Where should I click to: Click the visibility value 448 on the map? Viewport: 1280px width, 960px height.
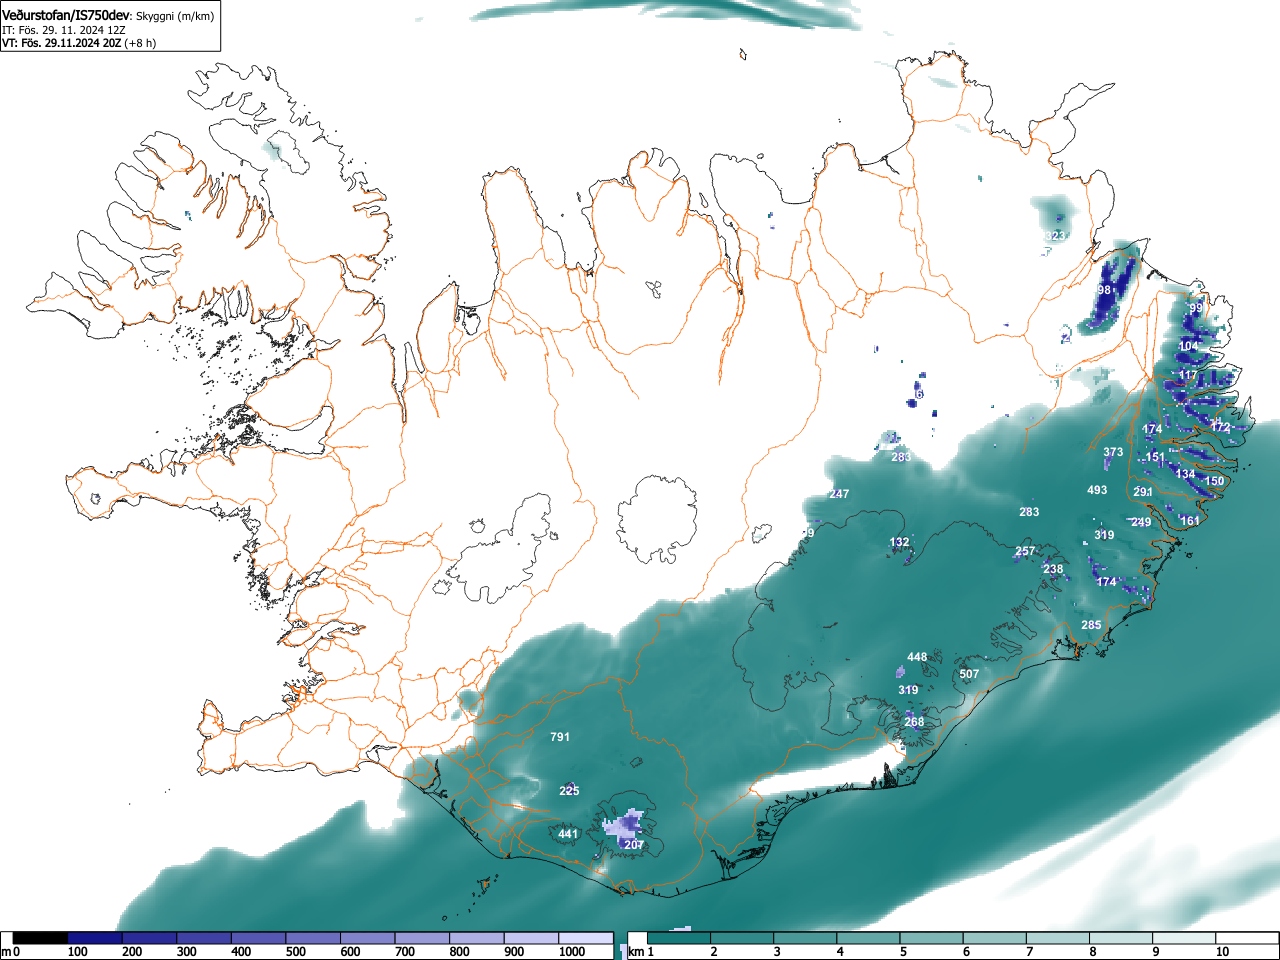pos(917,657)
